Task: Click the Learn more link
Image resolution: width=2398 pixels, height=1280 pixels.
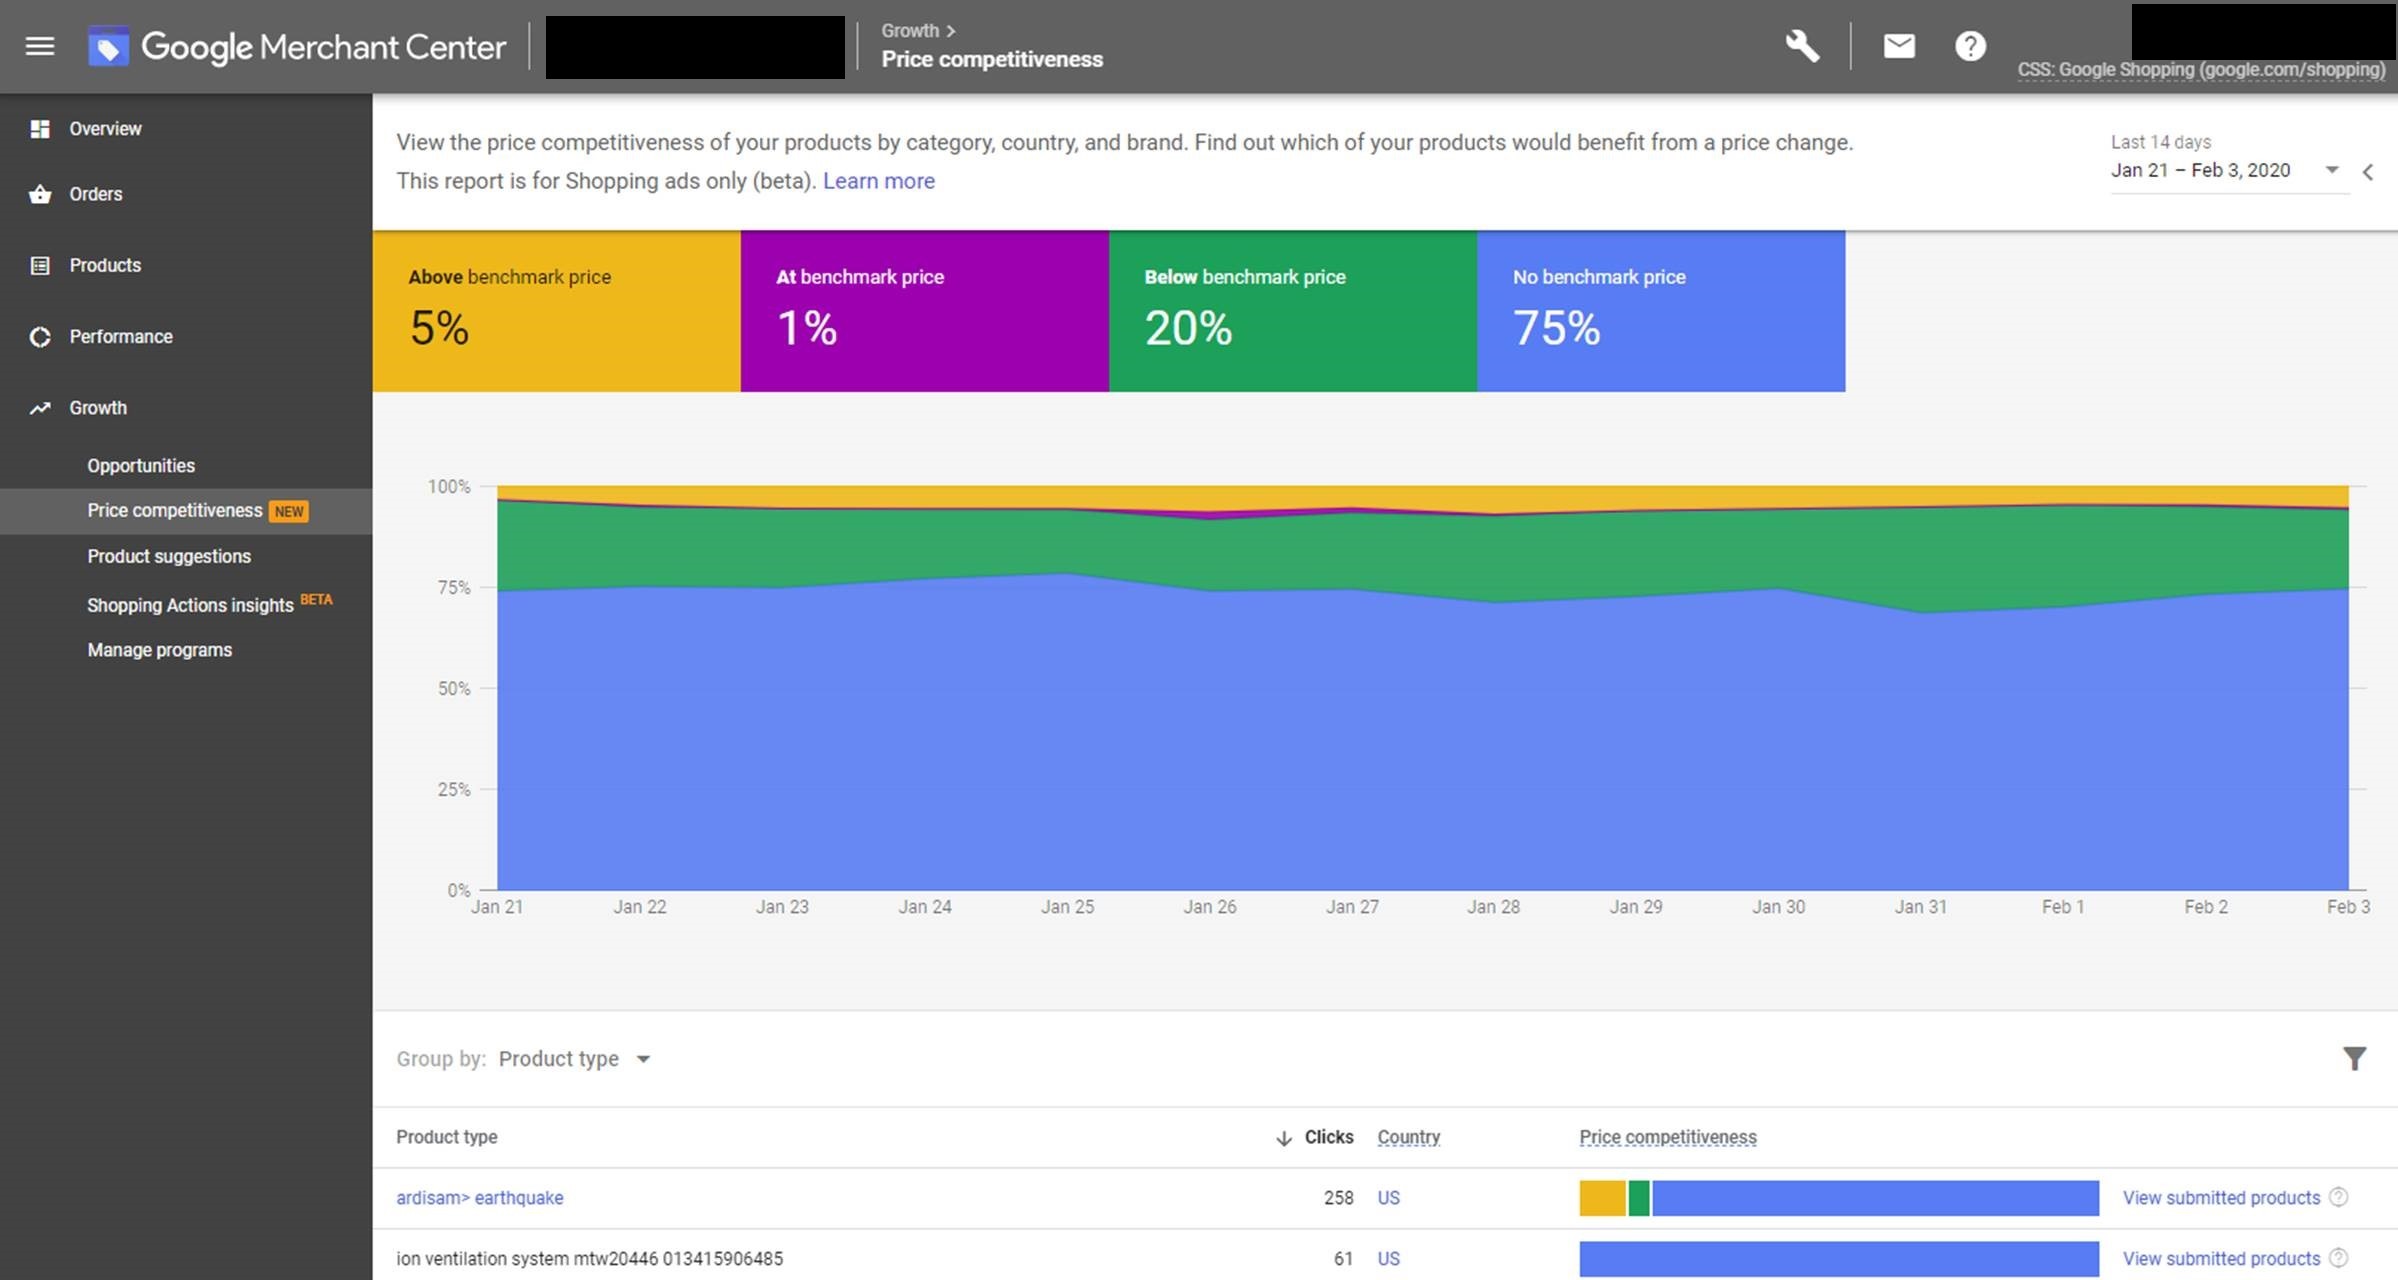Action: (879, 181)
